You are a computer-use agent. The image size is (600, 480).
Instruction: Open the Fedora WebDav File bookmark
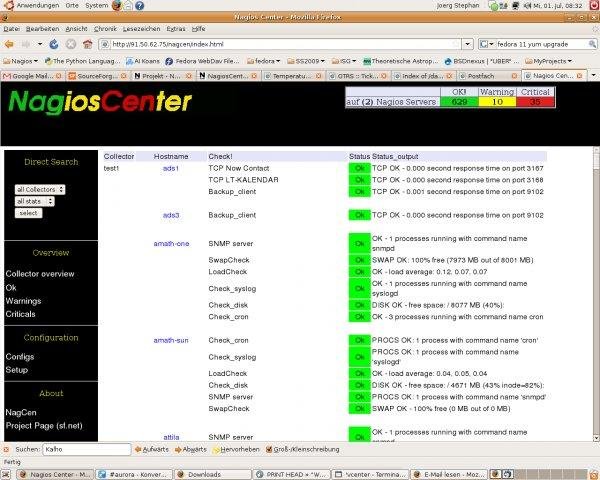202,61
